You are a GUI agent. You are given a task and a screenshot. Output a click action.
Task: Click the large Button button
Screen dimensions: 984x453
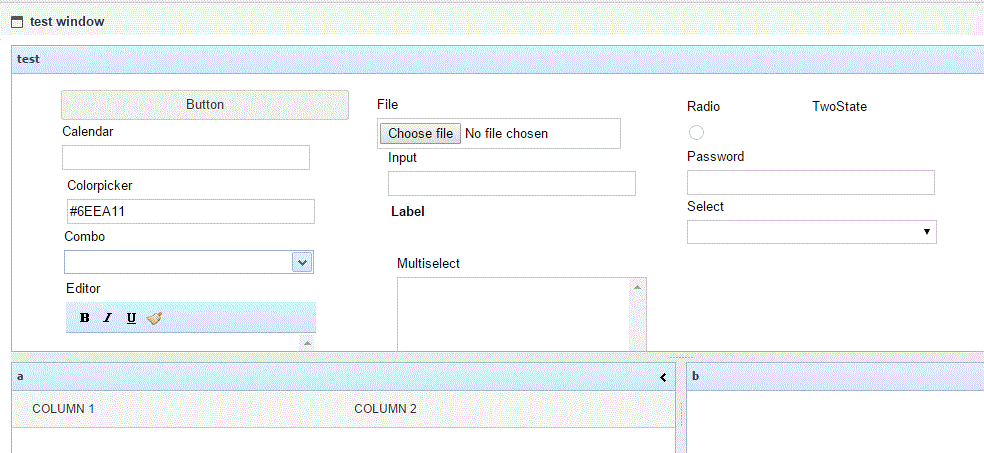click(x=205, y=105)
